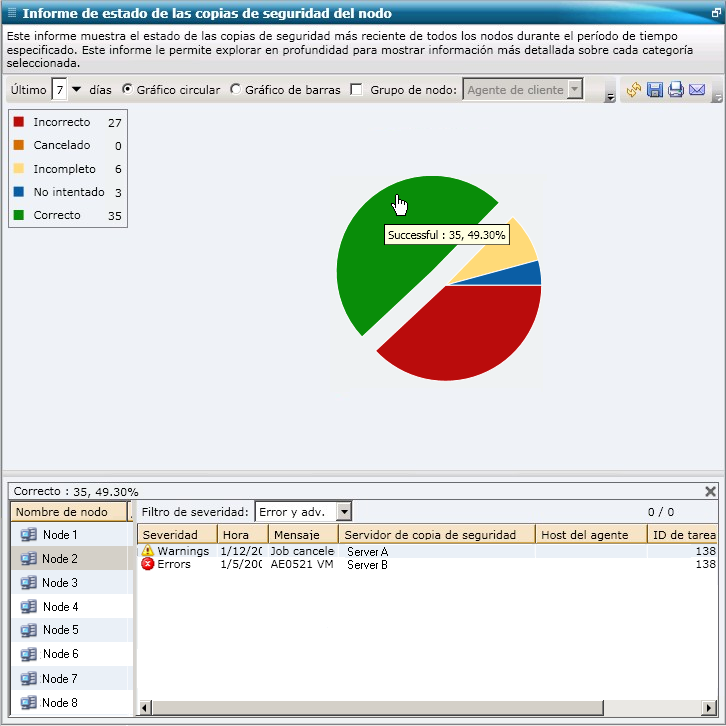
Task: Click the horizontal scrollbar thumb
Action: pyautogui.click(x=377, y=707)
